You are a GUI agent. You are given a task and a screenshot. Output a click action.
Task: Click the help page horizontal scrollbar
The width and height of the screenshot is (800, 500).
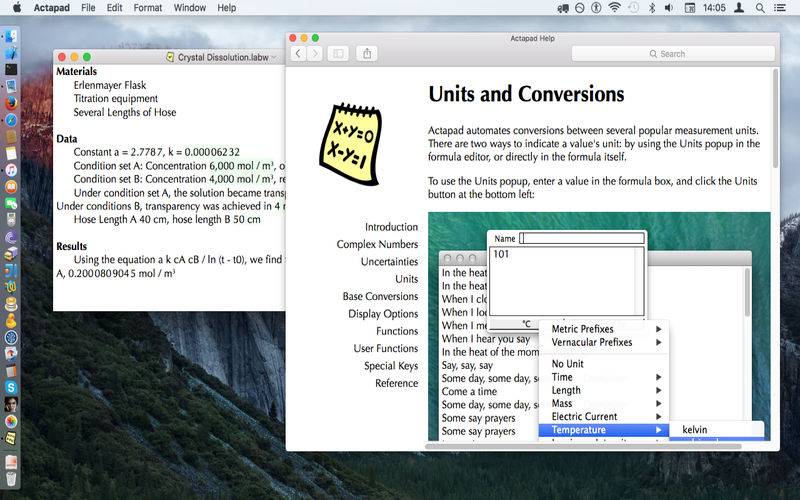[x=583, y=446]
